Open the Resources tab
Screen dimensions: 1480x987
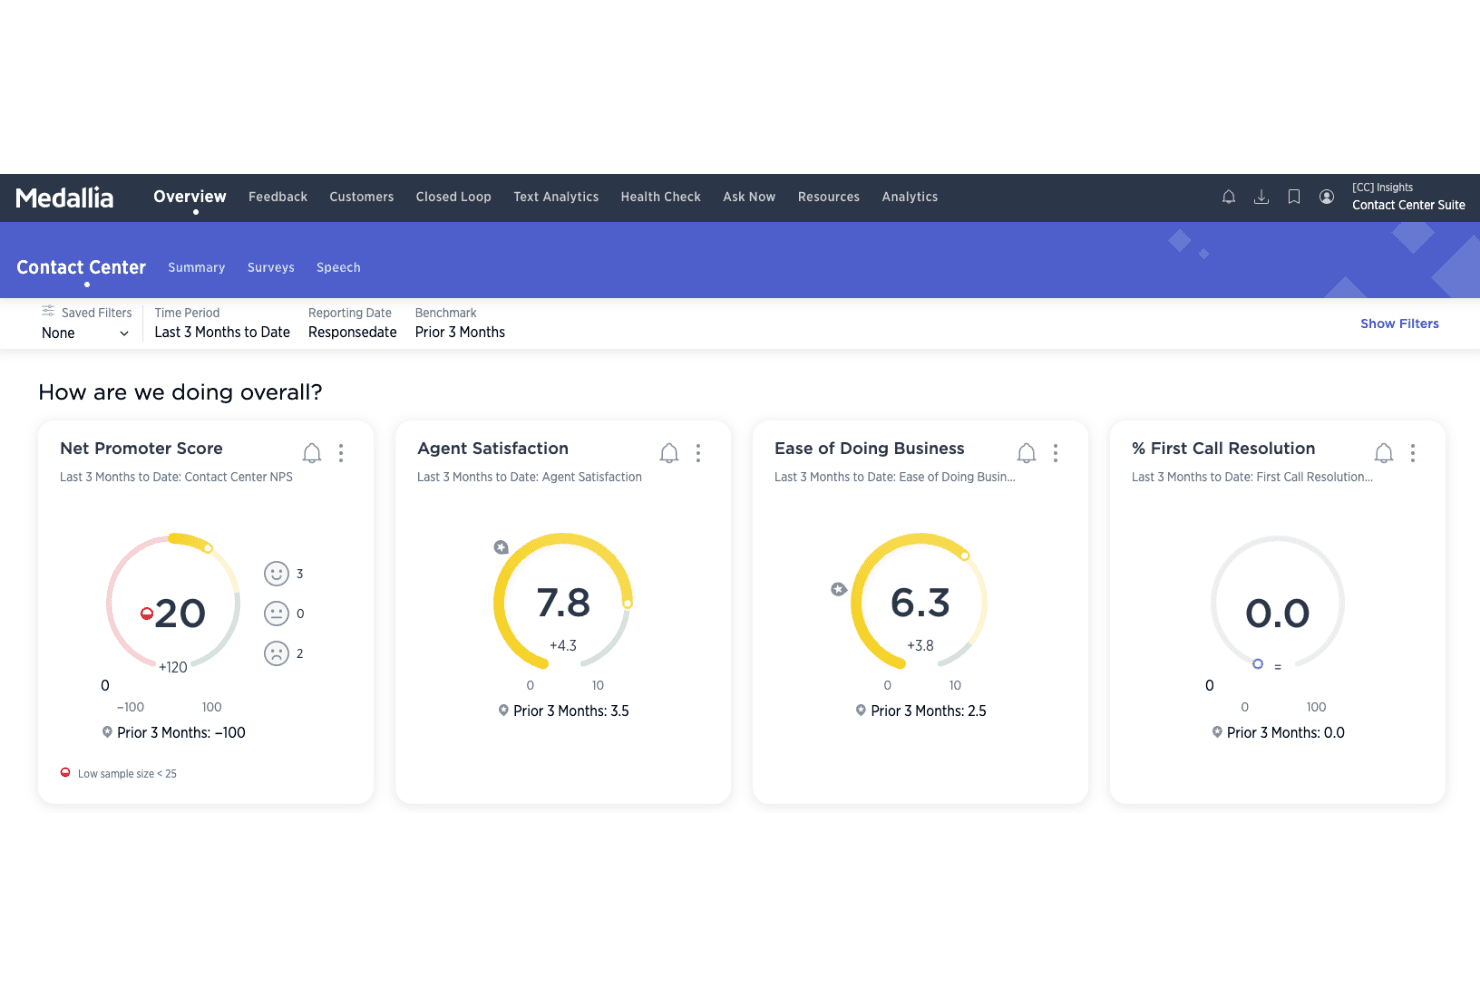point(829,197)
